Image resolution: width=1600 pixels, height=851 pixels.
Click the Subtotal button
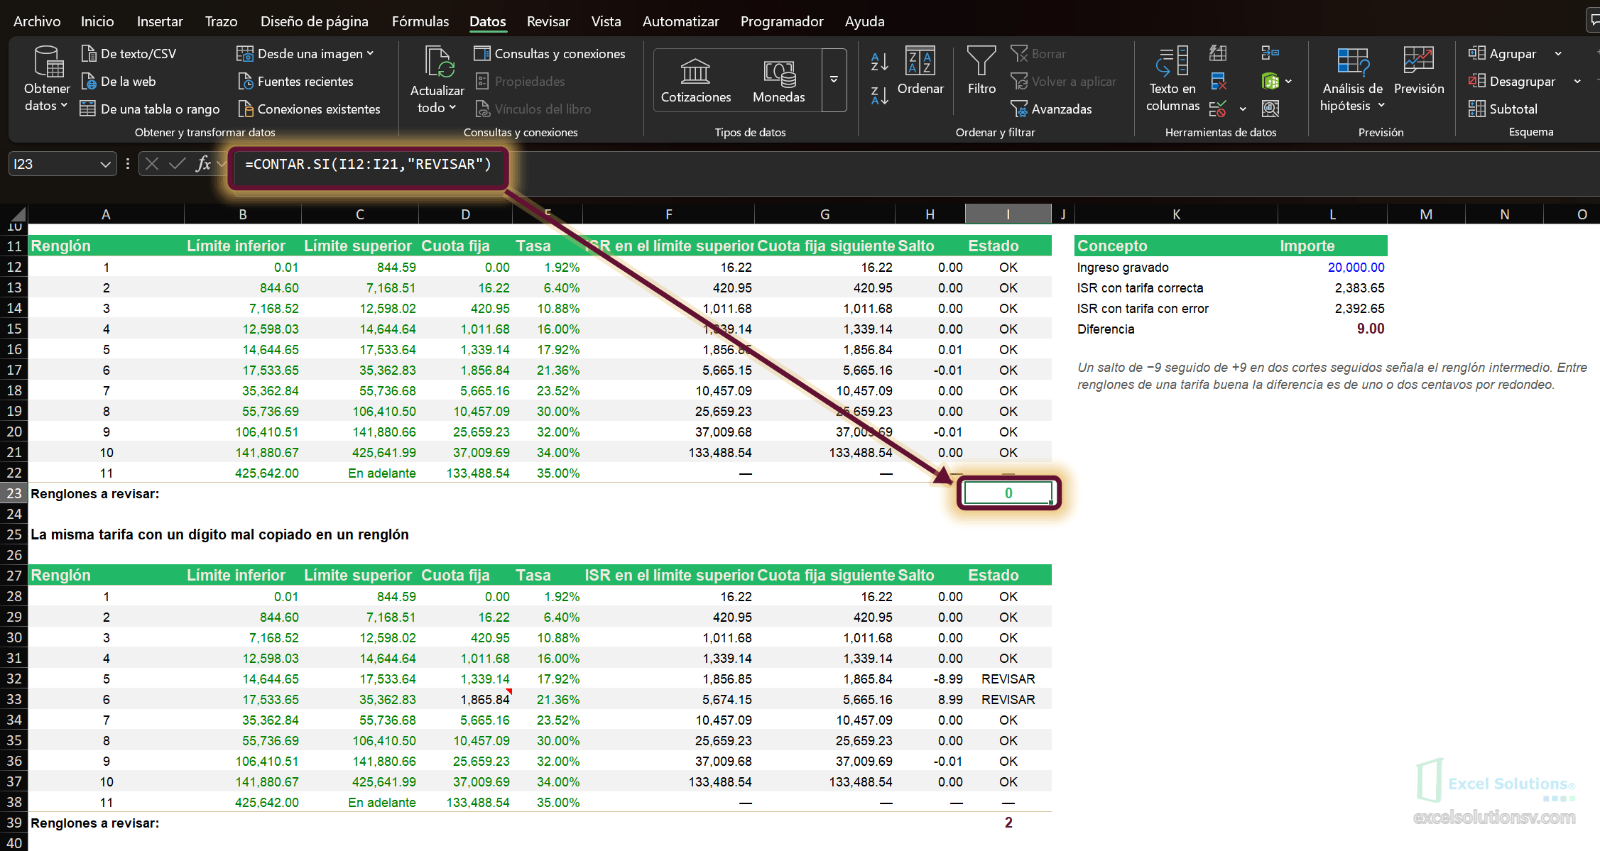1503,109
